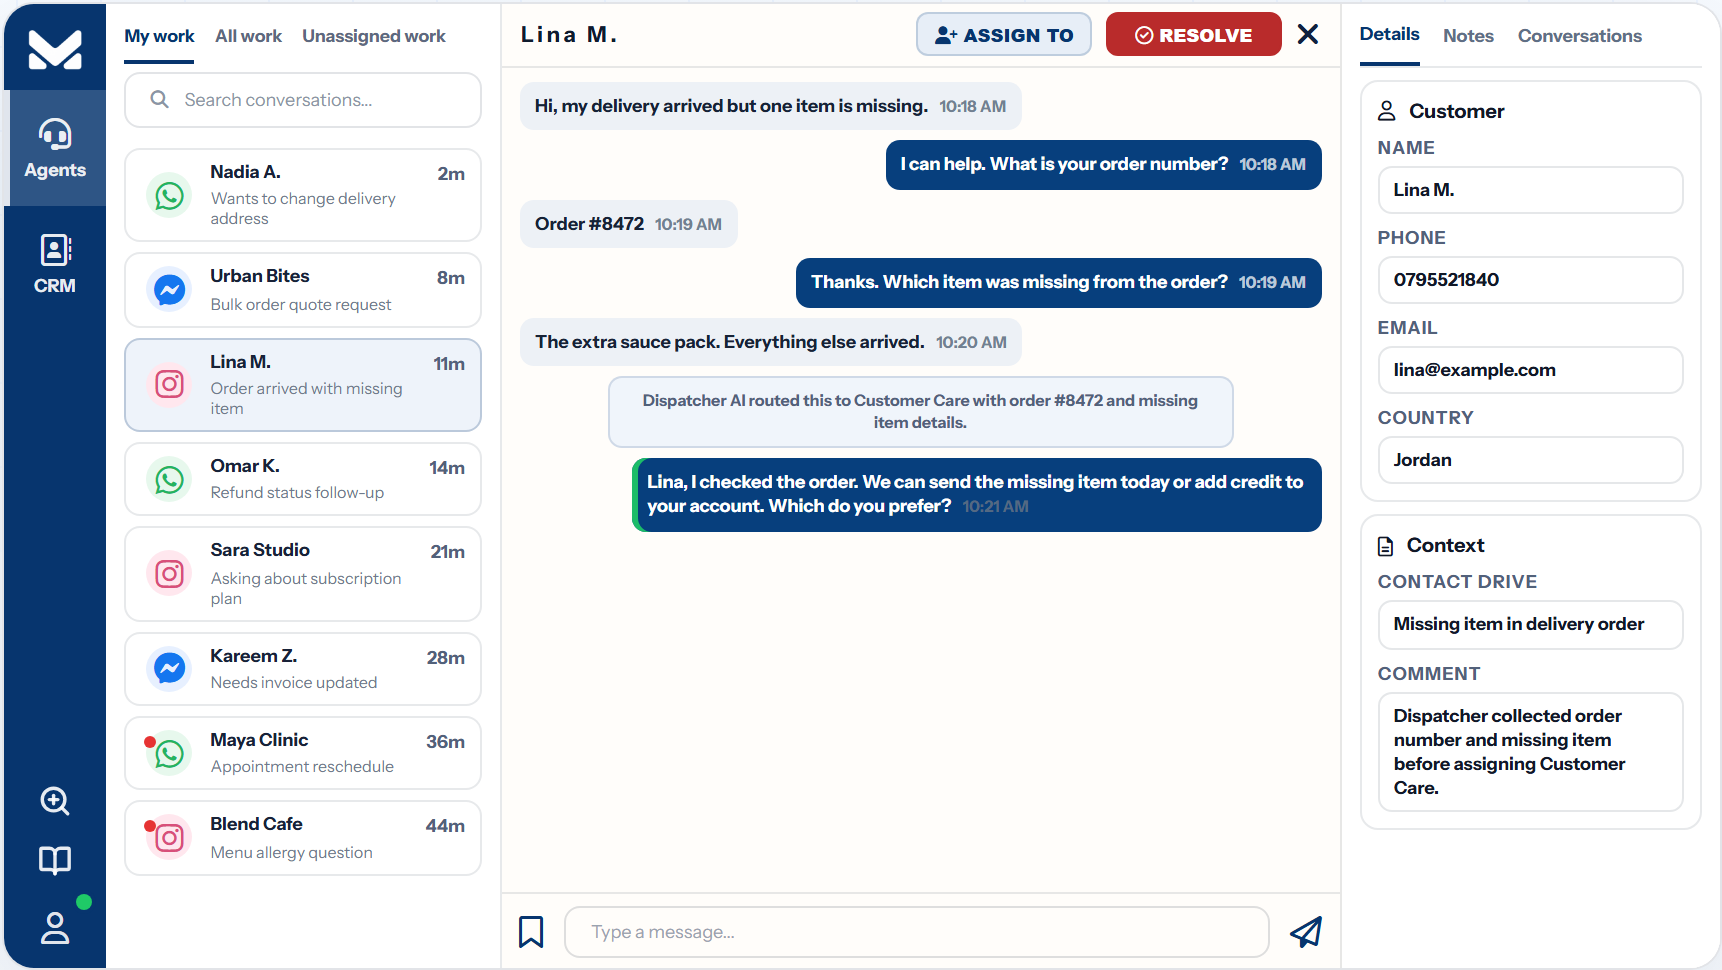The width and height of the screenshot is (1722, 970).
Task: Open the Conversations tab
Action: tap(1580, 36)
